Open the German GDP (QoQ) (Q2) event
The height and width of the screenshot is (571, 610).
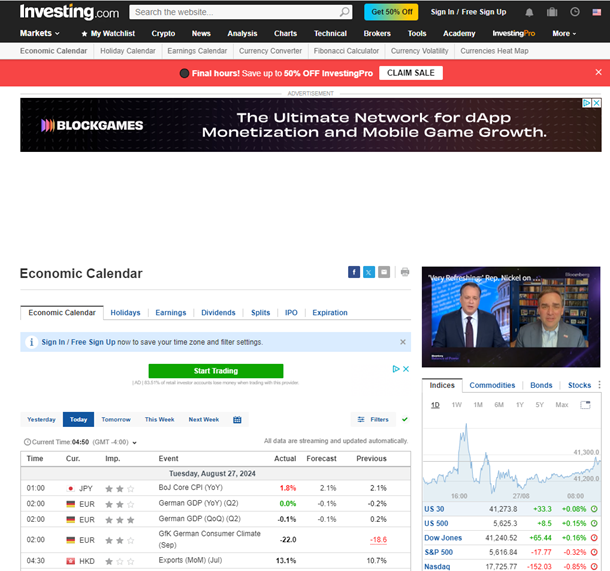pyautogui.click(x=200, y=519)
